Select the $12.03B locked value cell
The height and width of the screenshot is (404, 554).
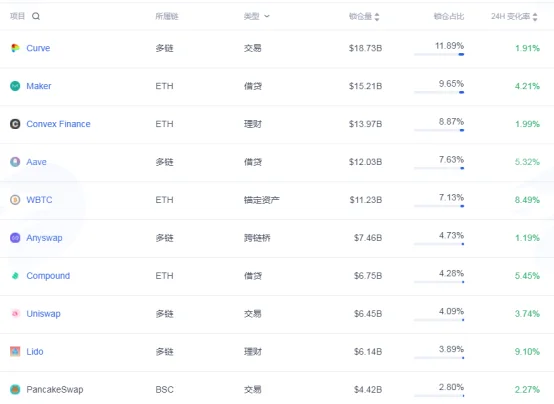click(365, 162)
